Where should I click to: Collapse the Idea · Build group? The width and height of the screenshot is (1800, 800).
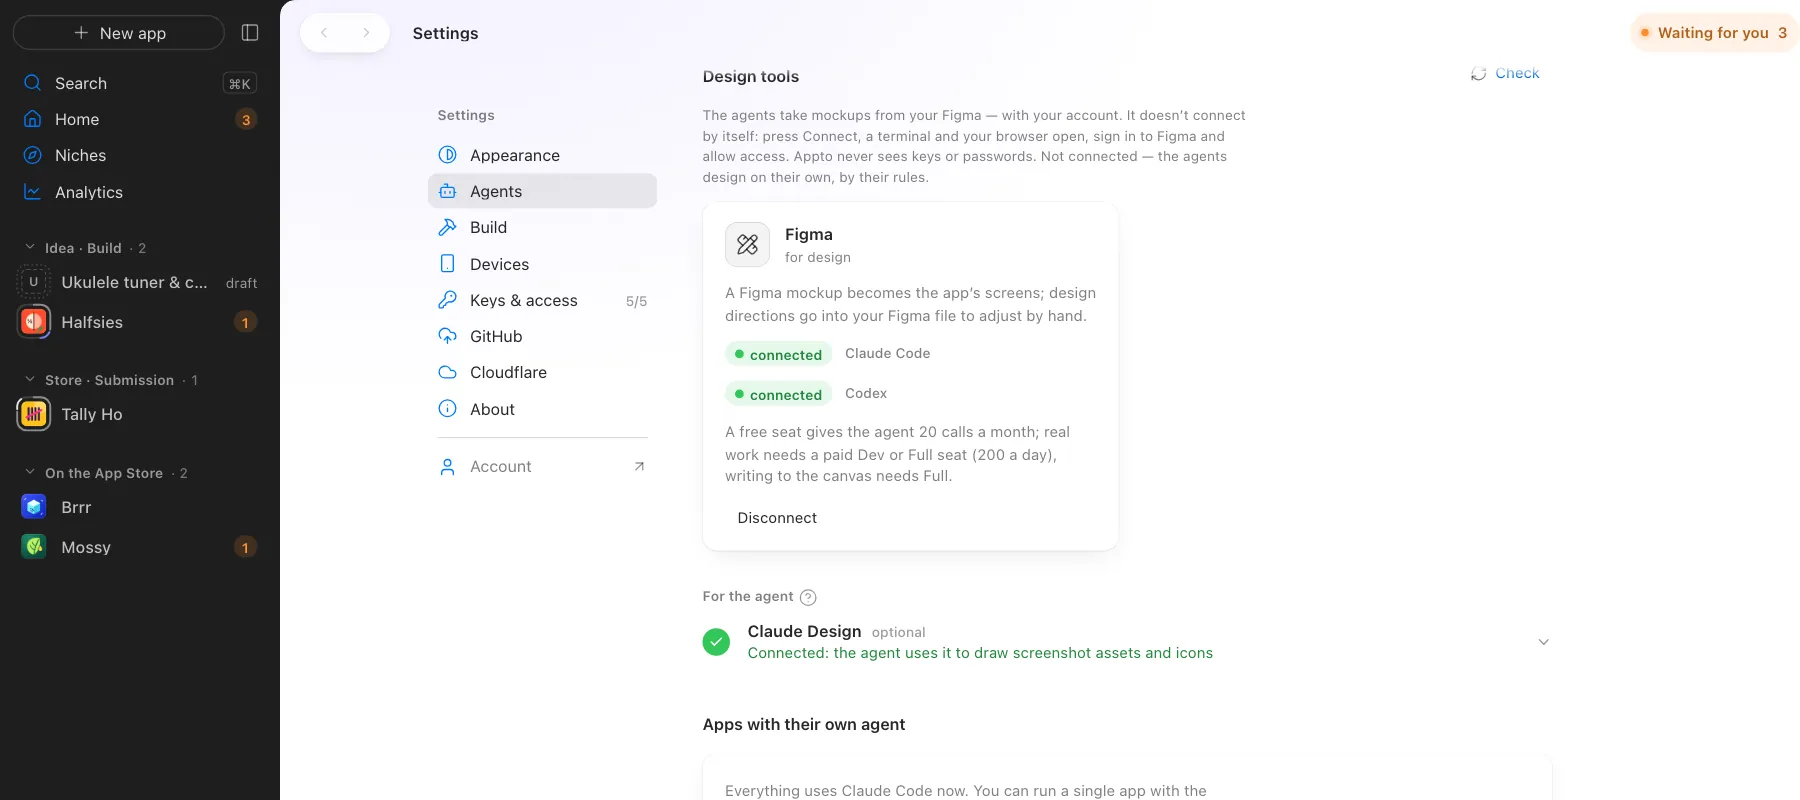point(30,247)
